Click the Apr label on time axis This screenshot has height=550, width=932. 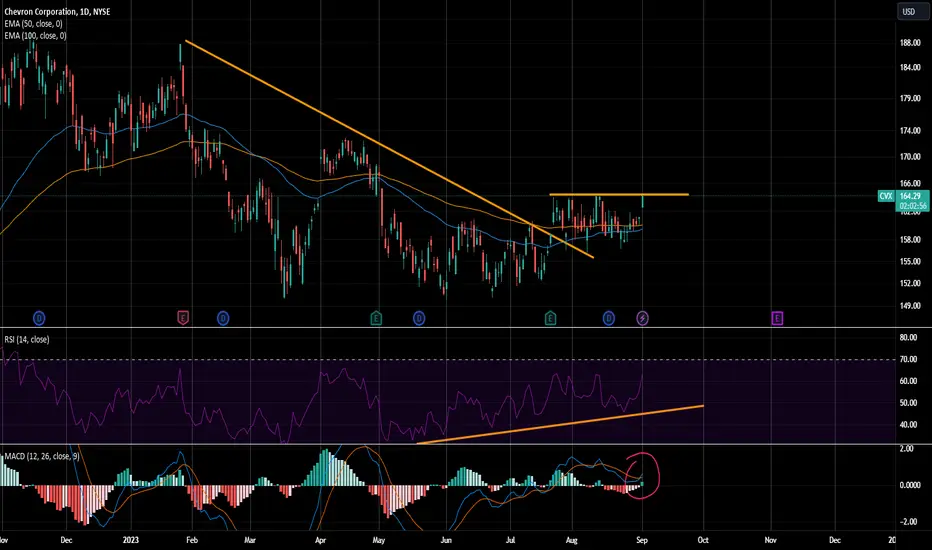coord(320,540)
